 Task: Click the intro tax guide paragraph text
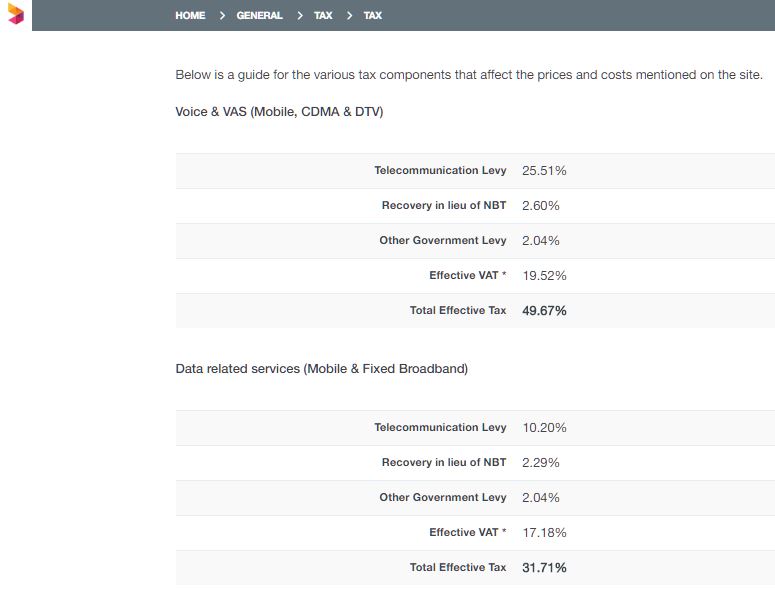click(469, 75)
